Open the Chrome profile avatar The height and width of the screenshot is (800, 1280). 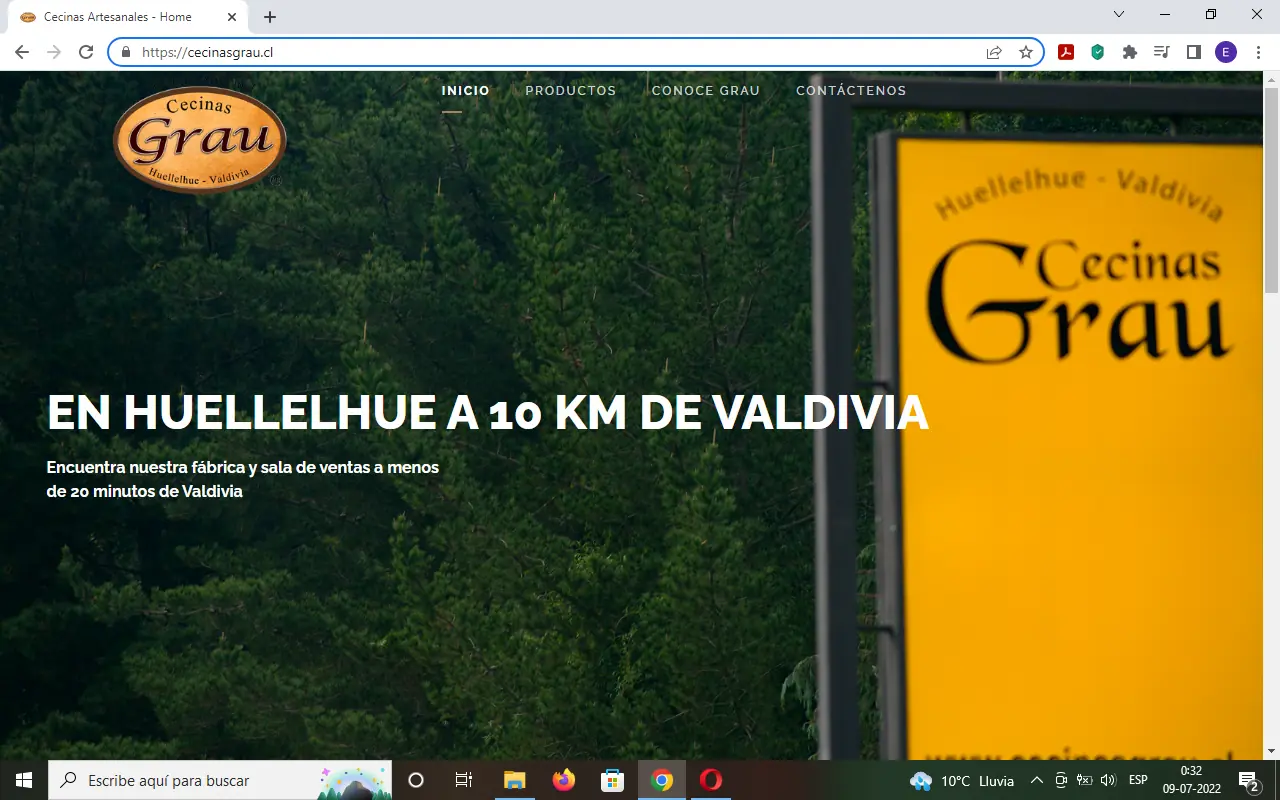(x=1225, y=52)
